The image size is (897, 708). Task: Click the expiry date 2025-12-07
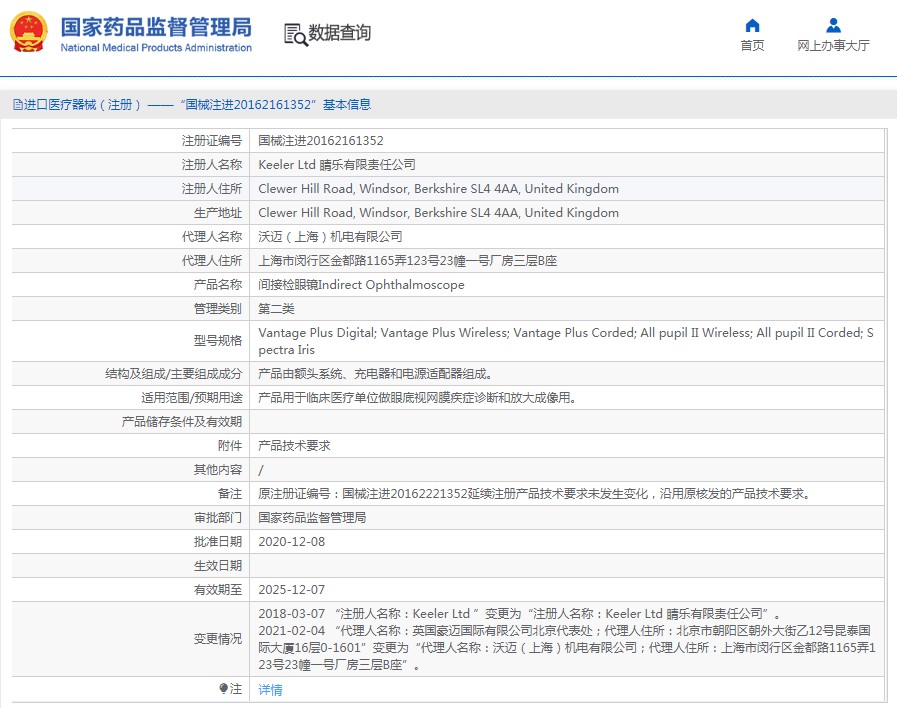tap(291, 590)
